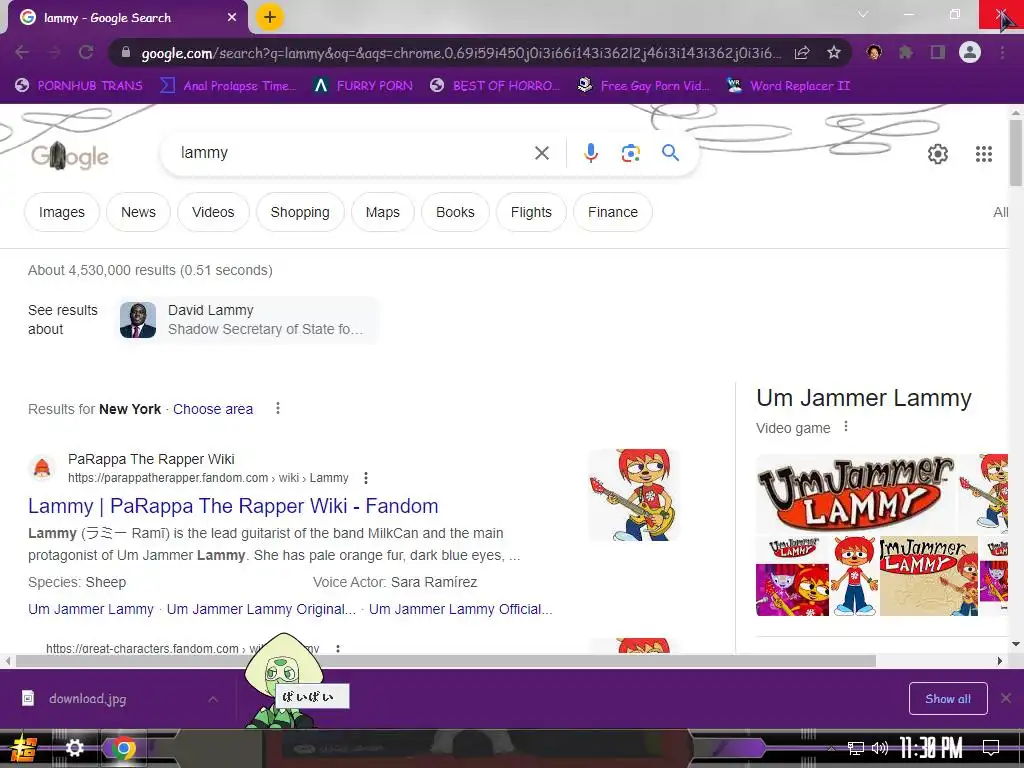Open 'Lammy | PaRappa The Rapper Wiki - Fandom' result

tap(233, 506)
